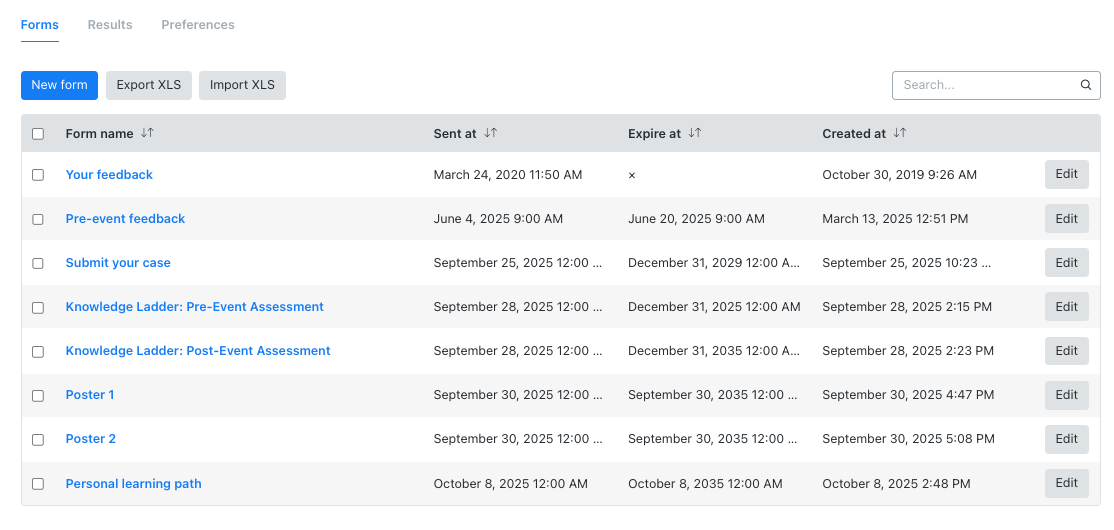1114x530 pixels.
Task: Click the Sent at column header
Action: (455, 134)
